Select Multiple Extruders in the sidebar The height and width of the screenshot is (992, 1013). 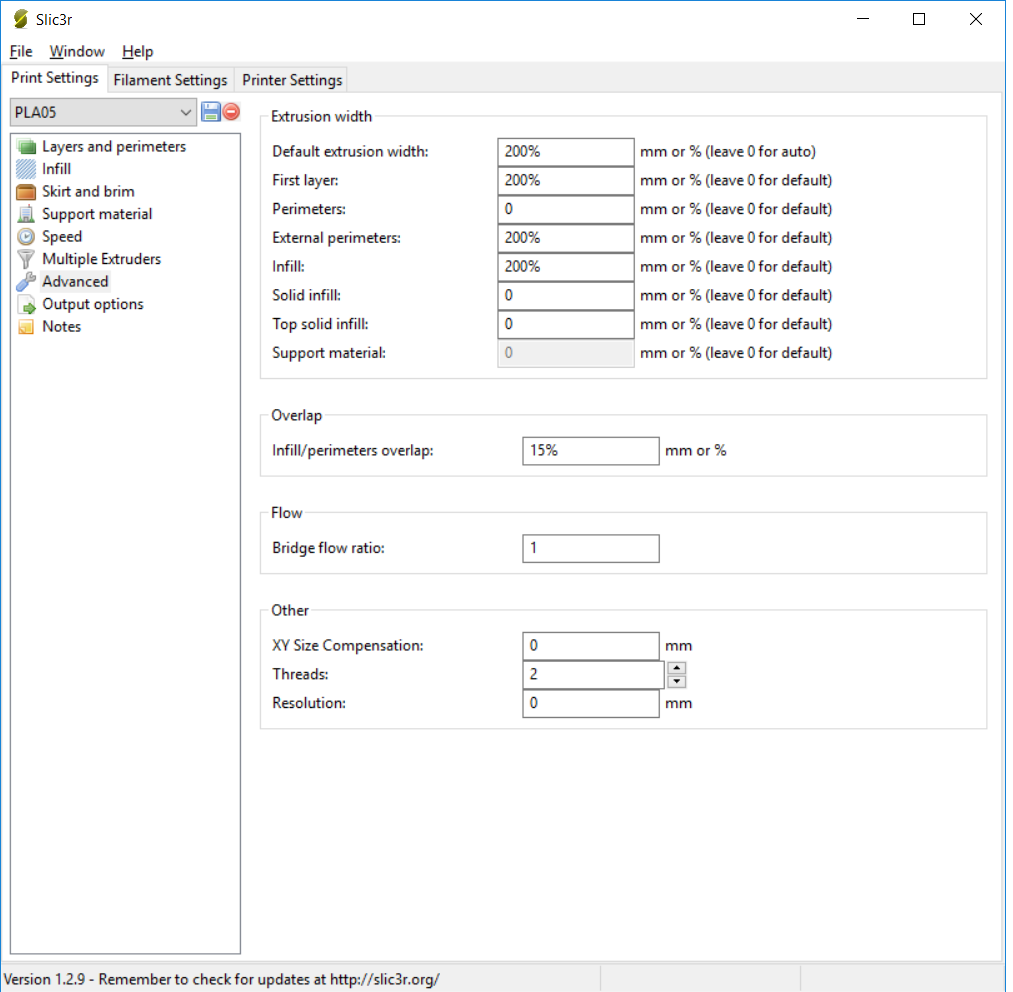[x=101, y=259]
